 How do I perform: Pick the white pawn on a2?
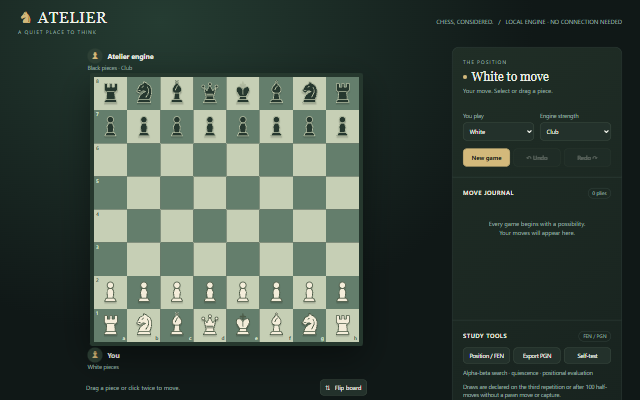(111, 292)
